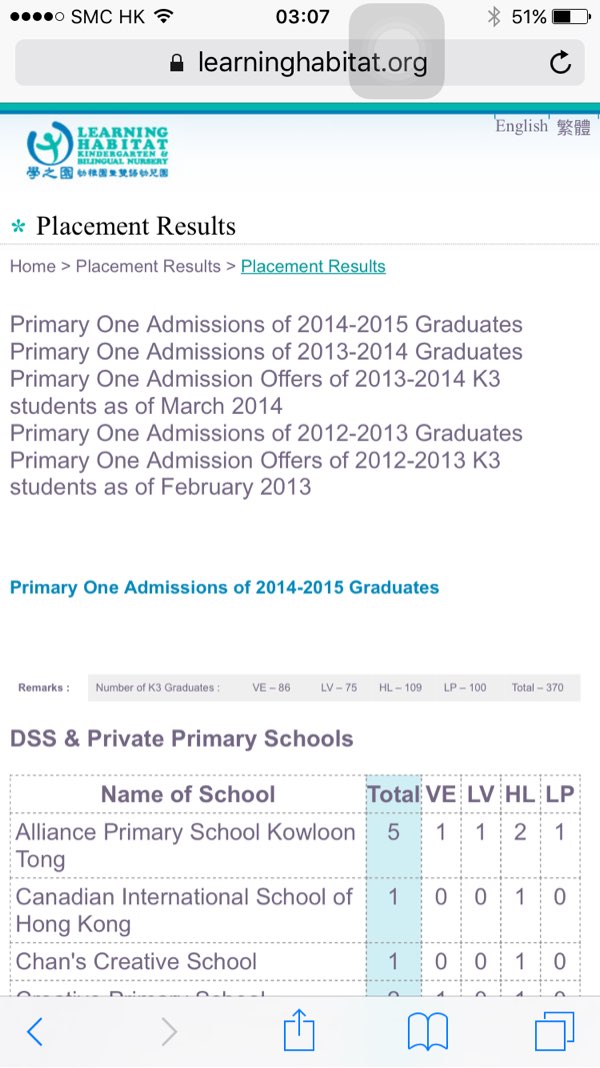Tap the Alliance Primary School Kowloon Tong row
This screenshot has height=1068, width=600.
[x=186, y=845]
